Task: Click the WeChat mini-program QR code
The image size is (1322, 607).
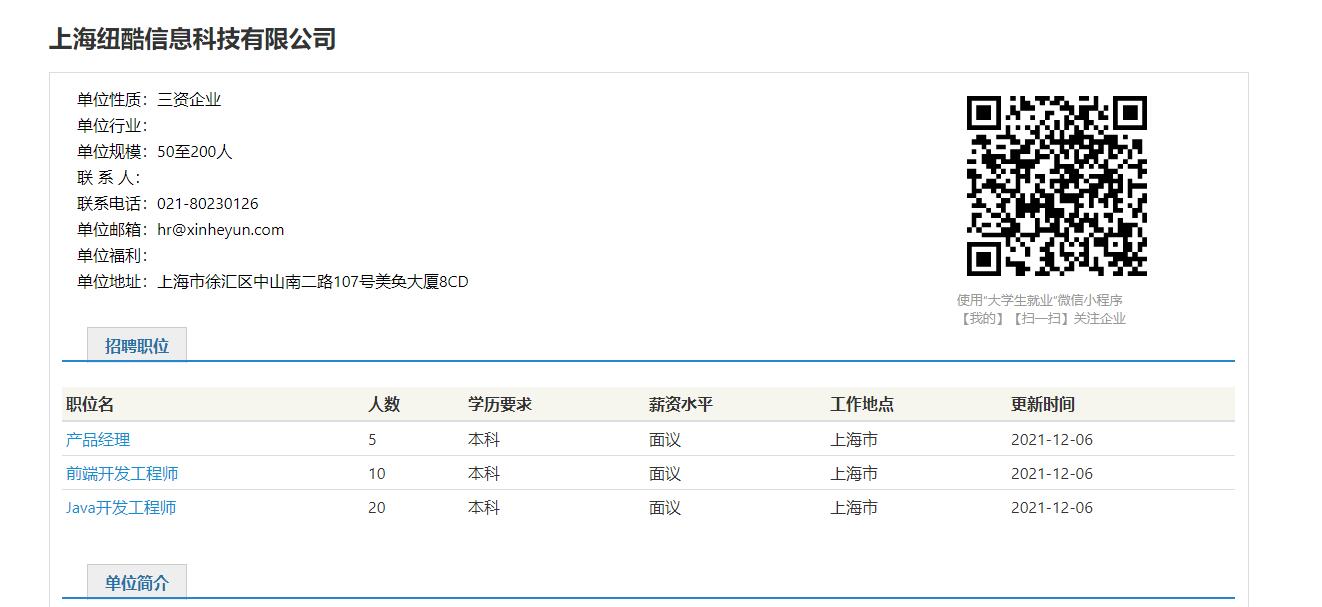Action: 1056,186
